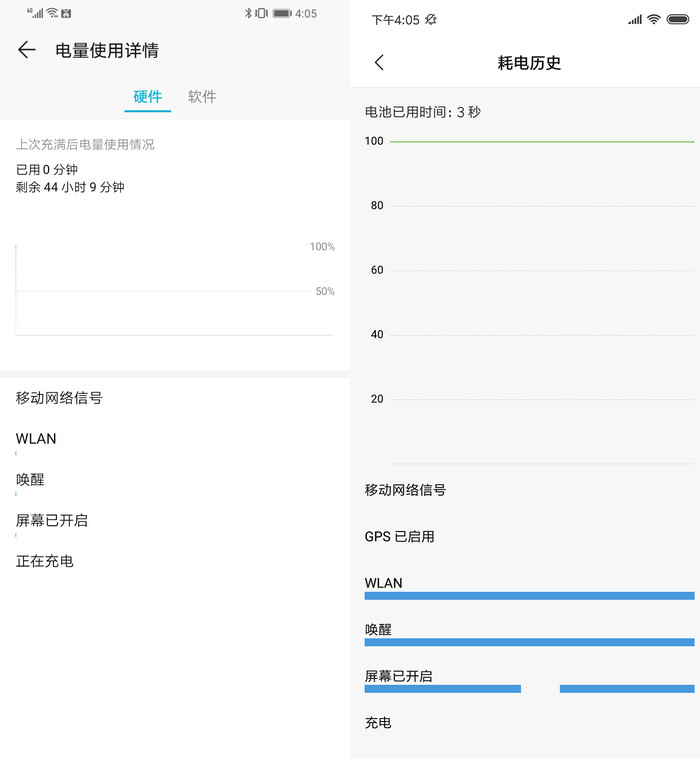Tap the 4:05 clock in left status bar
This screenshot has width=700, height=758.
[306, 14]
